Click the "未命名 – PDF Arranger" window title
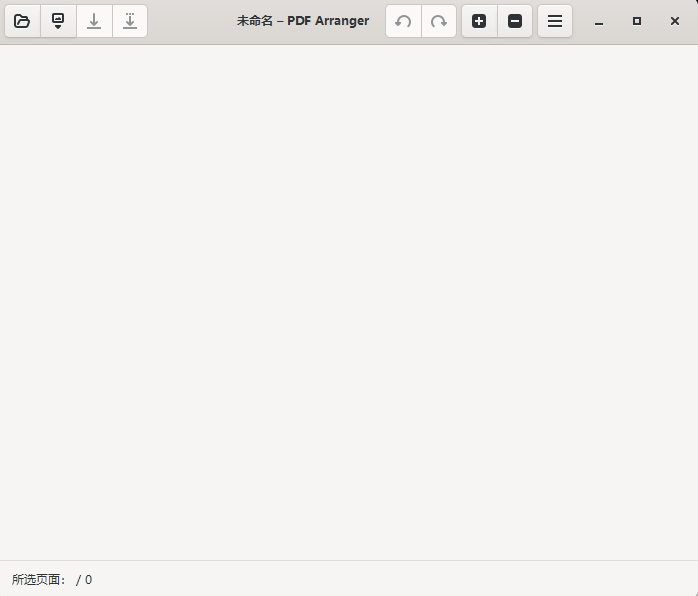Image resolution: width=698 pixels, height=596 pixels. [302, 21]
